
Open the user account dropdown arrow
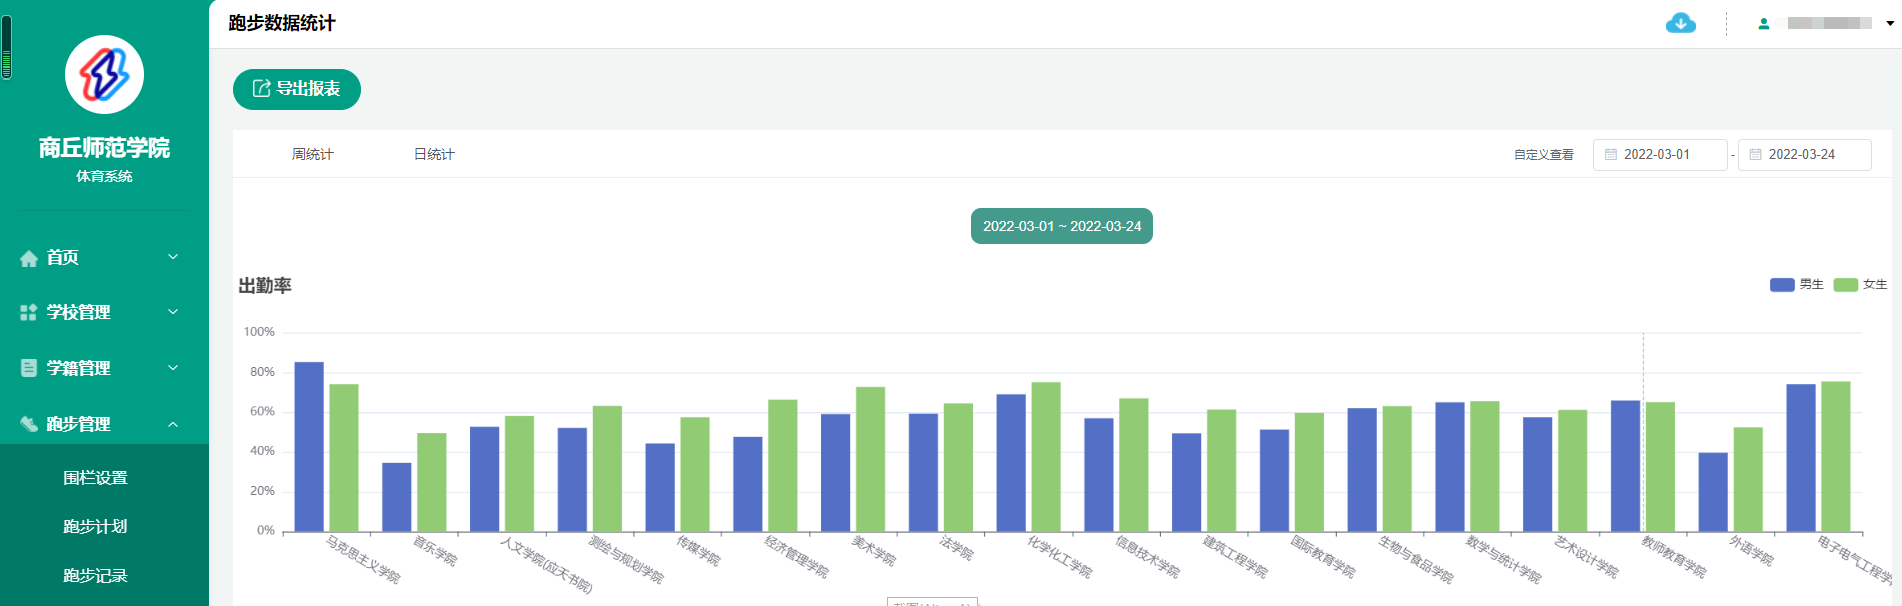point(1890,24)
